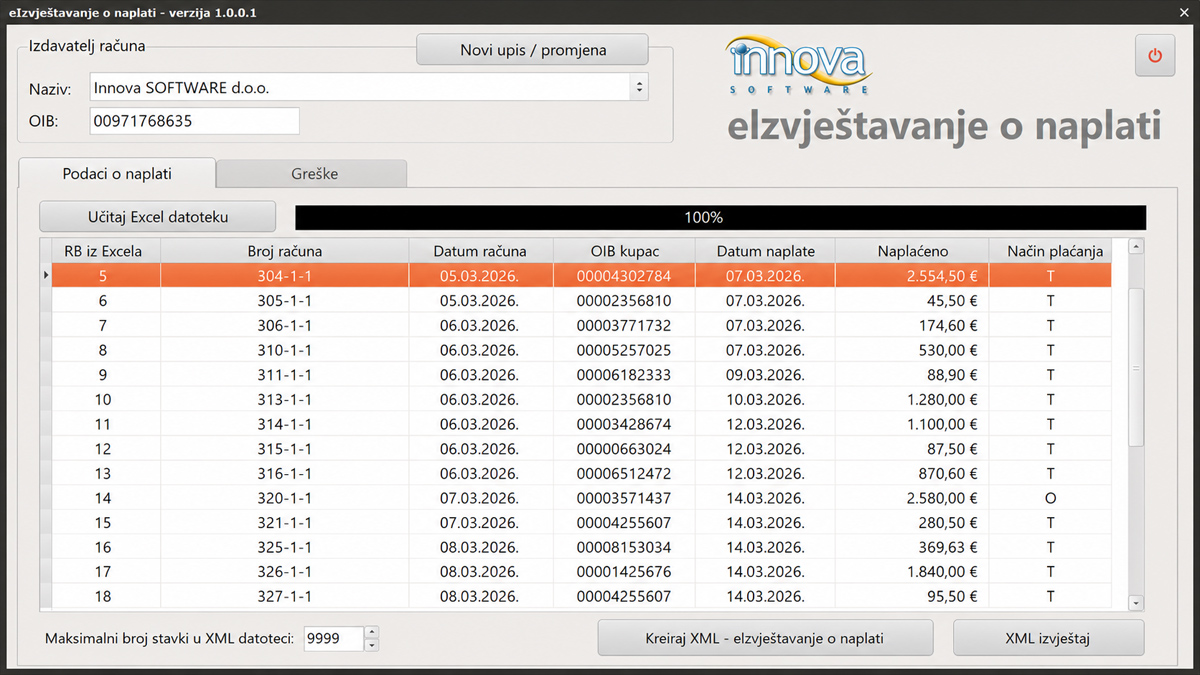Click Kreiraj XML - eIzvještavanje o naplati
This screenshot has height=675, width=1200.
(765, 637)
